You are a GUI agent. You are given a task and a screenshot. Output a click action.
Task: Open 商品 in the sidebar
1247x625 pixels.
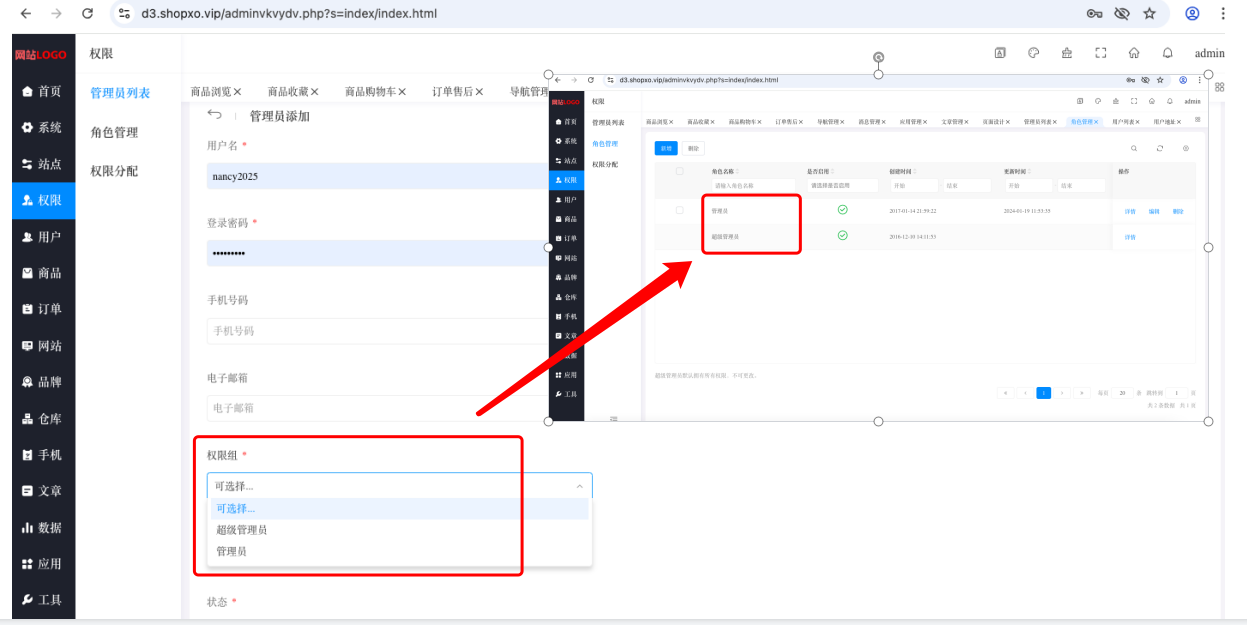tap(42, 273)
